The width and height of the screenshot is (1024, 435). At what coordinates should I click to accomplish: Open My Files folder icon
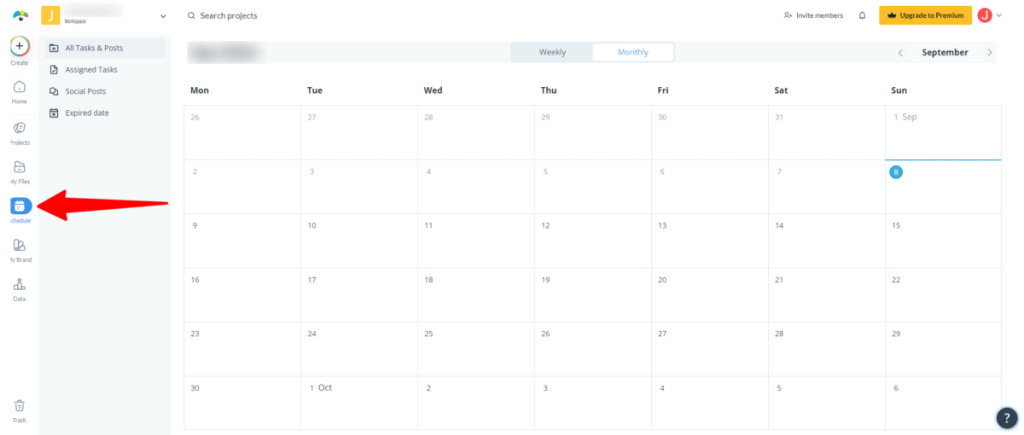point(20,167)
